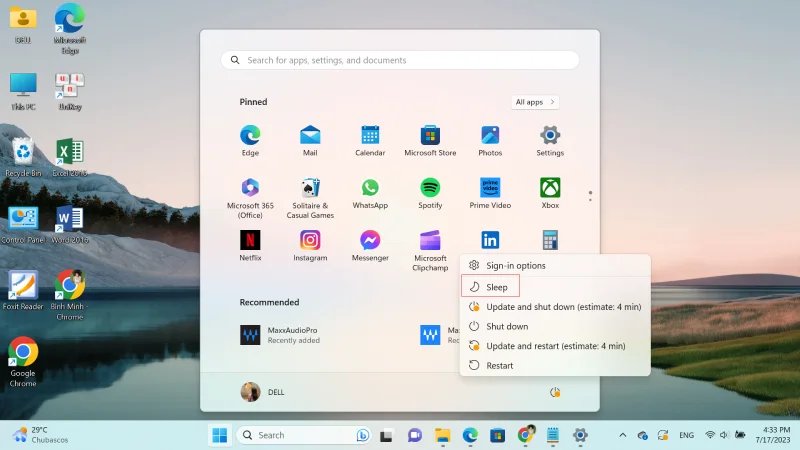Open Notepad from the taskbar
The height and width of the screenshot is (450, 800).
tap(553, 436)
